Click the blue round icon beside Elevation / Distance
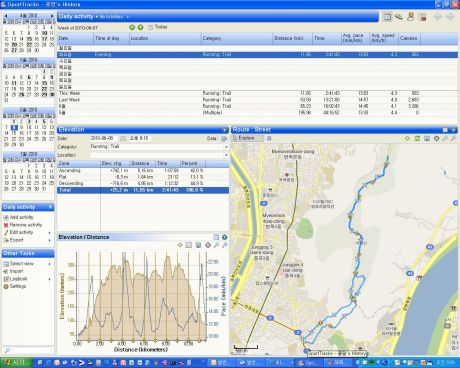 tap(225, 237)
